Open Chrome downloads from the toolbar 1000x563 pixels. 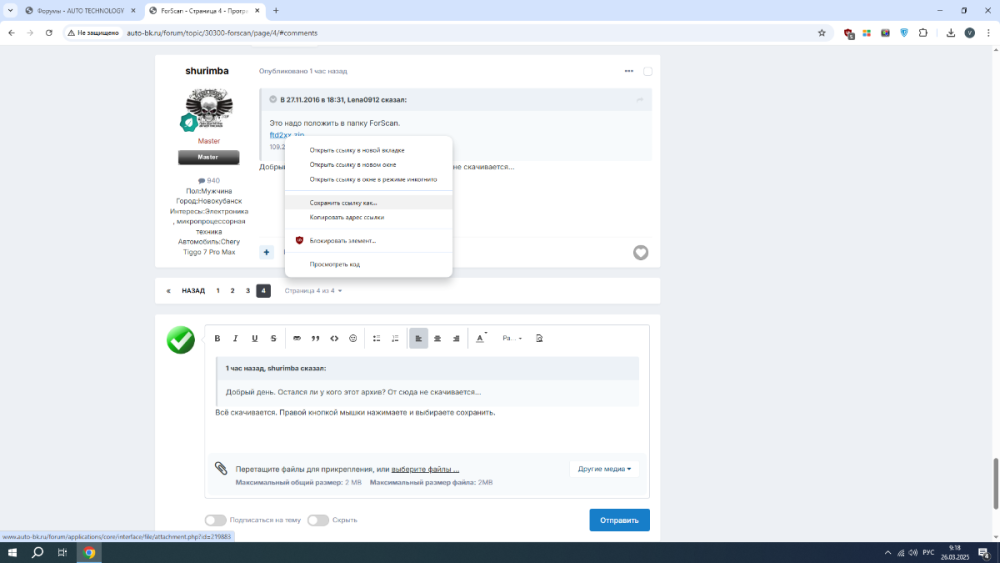(950, 33)
